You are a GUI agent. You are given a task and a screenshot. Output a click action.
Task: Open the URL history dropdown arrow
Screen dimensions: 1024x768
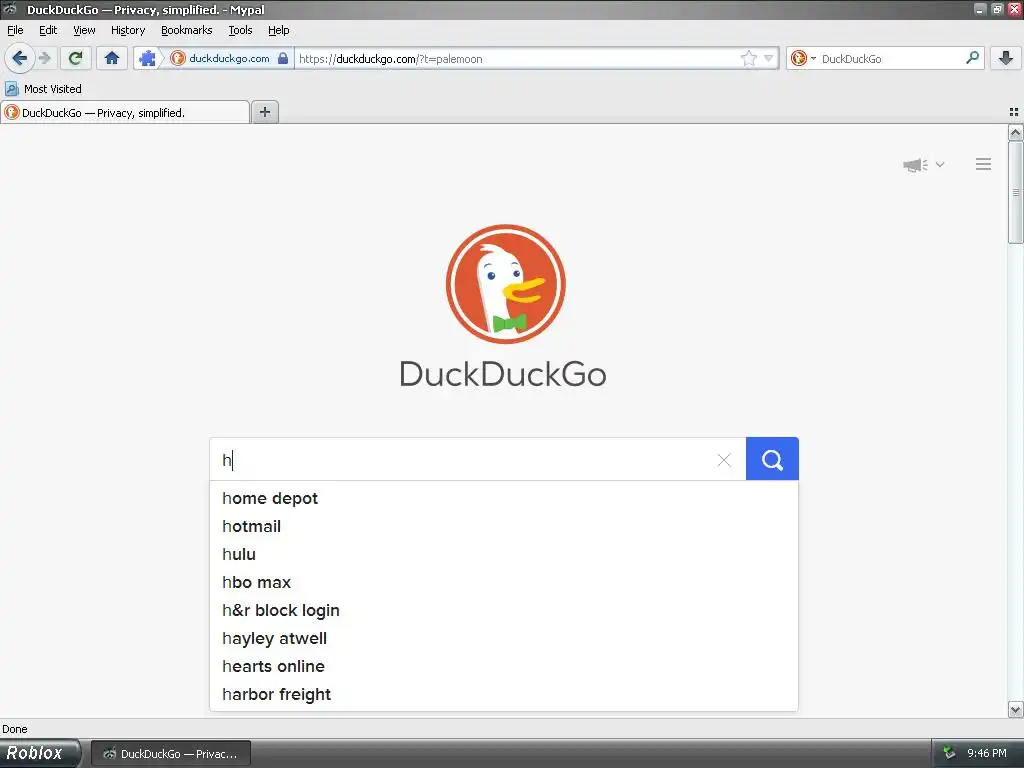point(769,58)
